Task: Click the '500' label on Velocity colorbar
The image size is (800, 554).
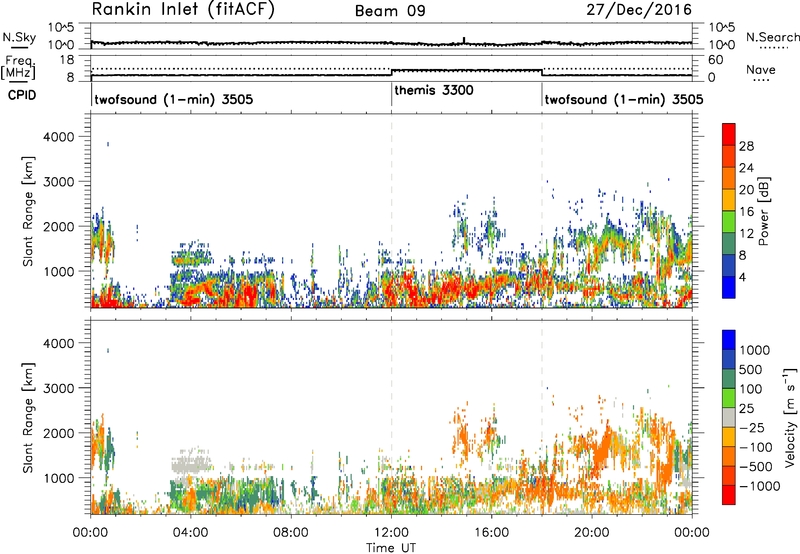Action: click(751, 370)
